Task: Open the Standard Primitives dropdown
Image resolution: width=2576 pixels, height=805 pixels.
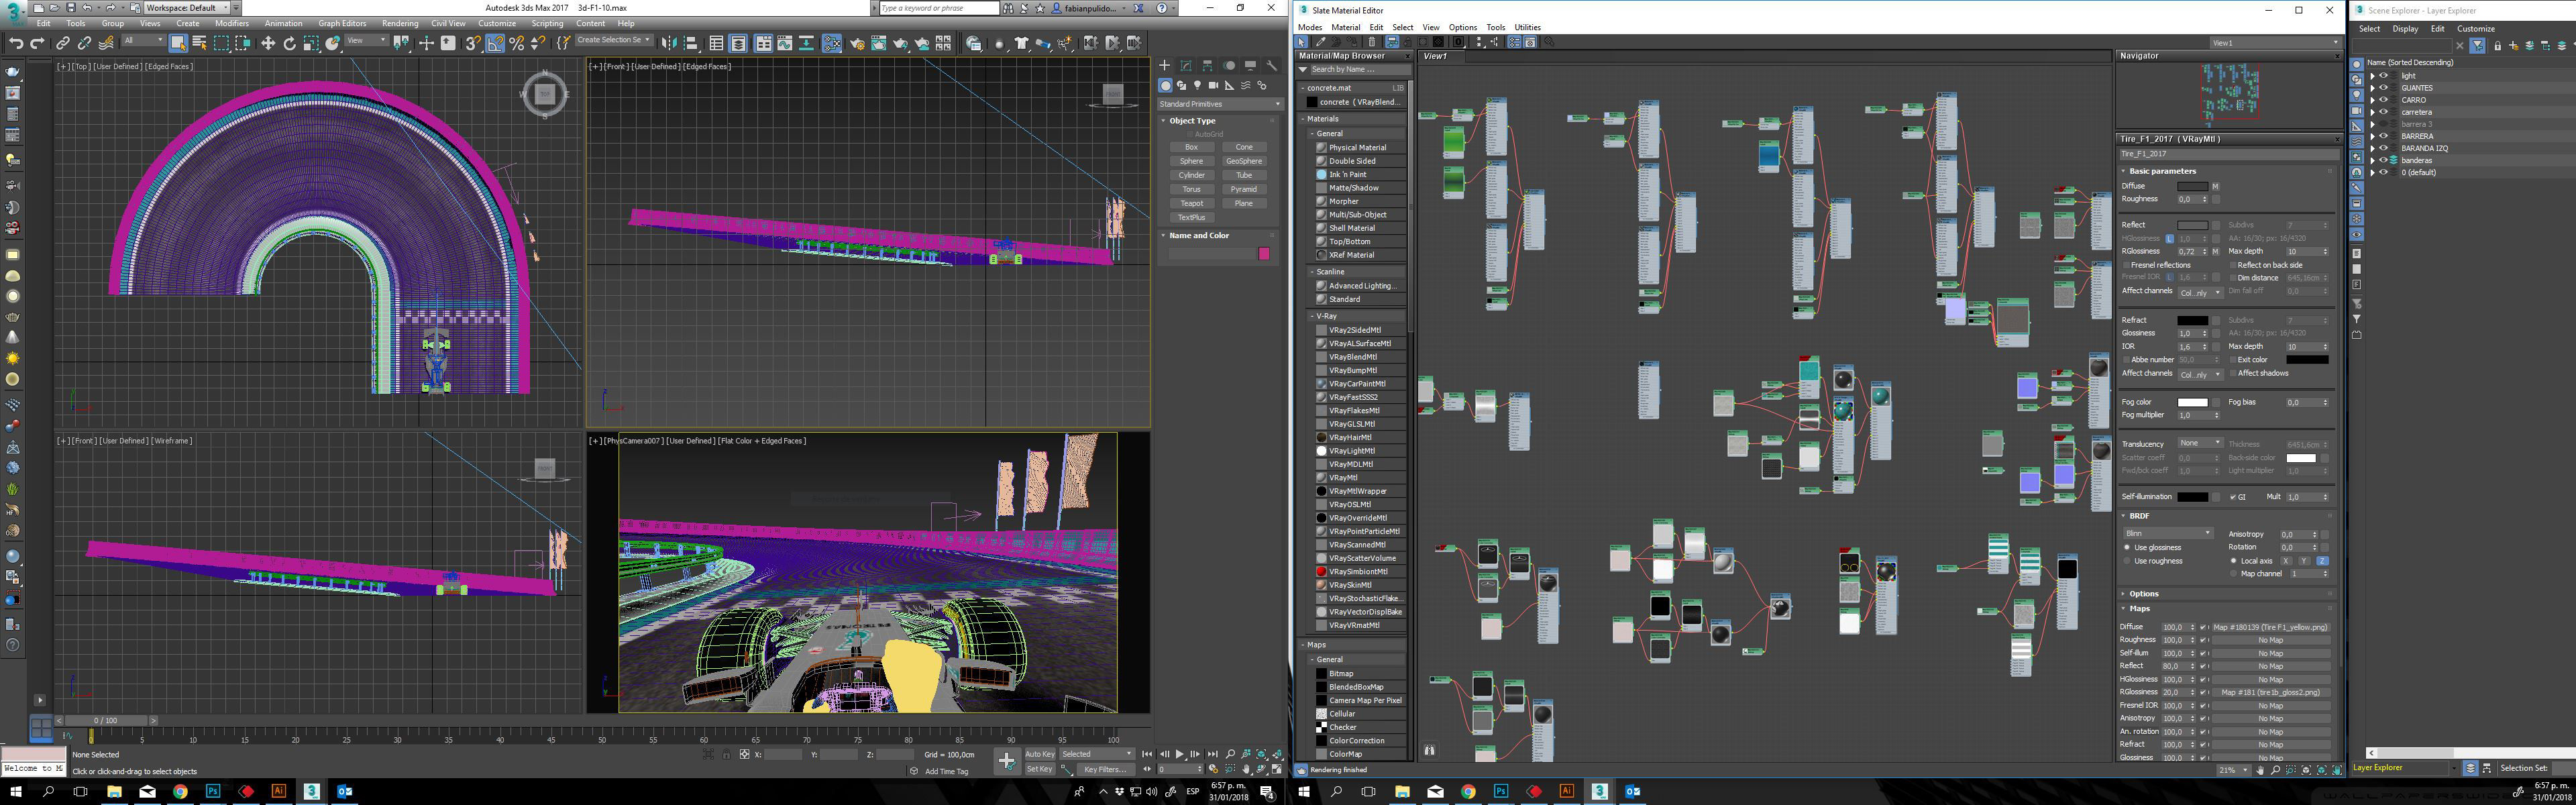Action: (1220, 104)
